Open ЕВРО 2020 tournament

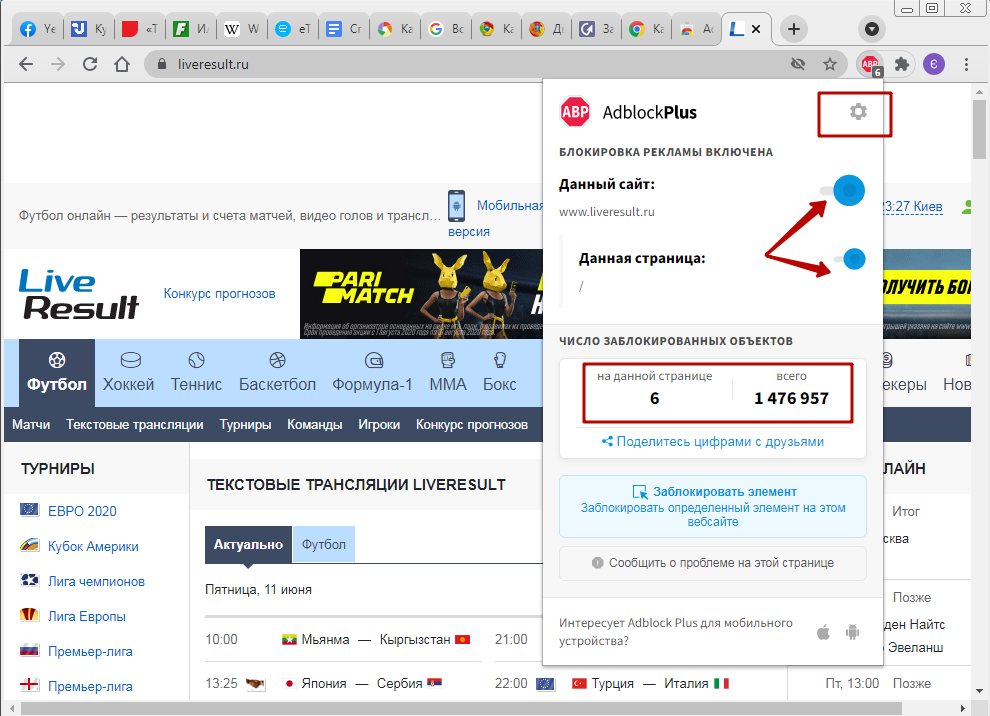coord(82,511)
